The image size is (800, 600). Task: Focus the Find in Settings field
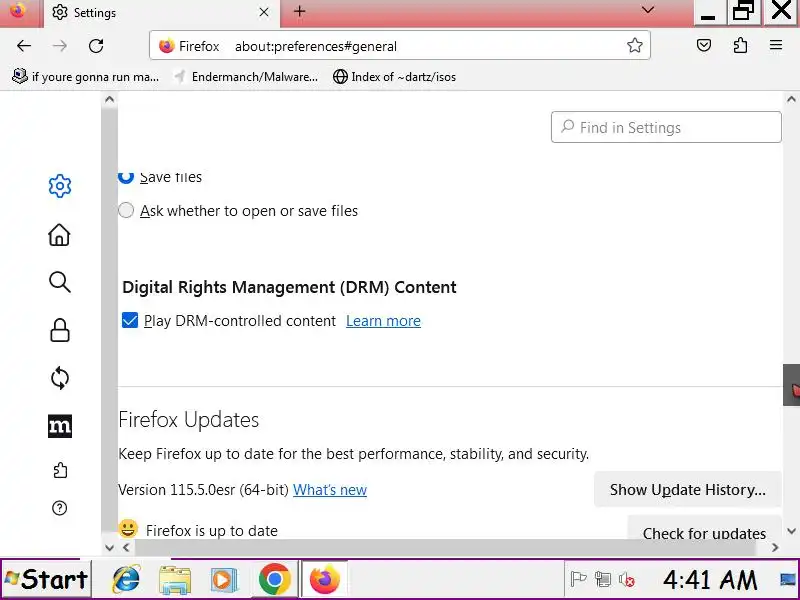[666, 127]
